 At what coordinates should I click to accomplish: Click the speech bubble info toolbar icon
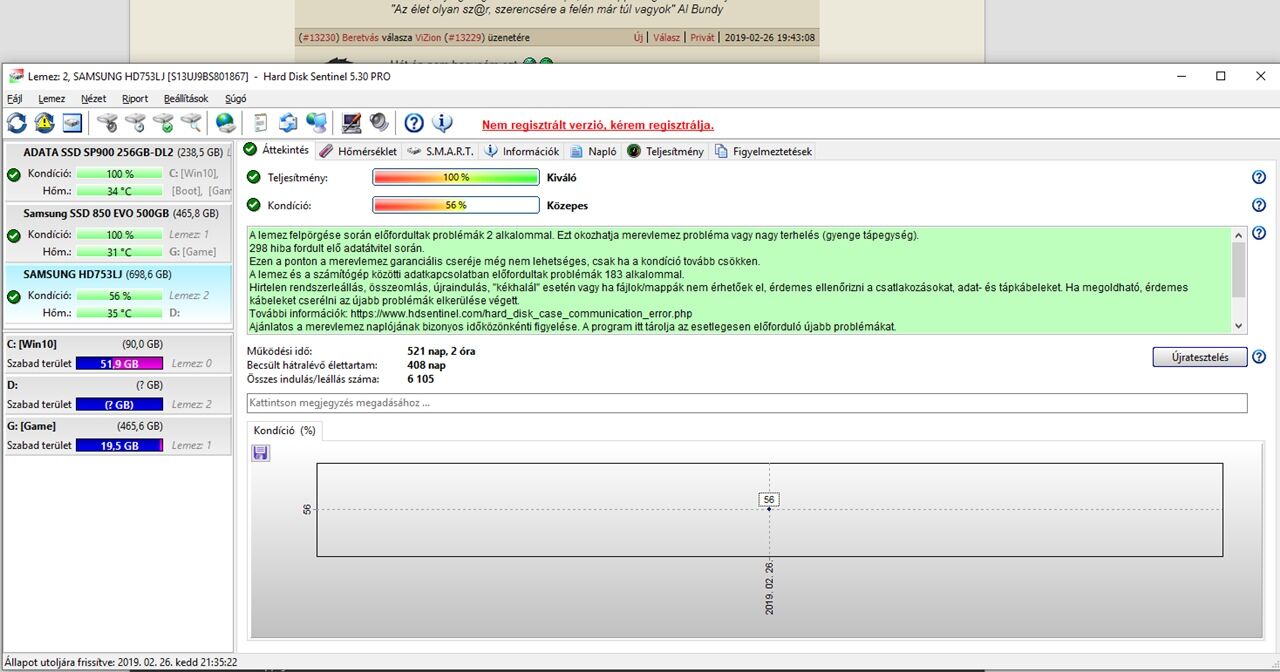442,123
